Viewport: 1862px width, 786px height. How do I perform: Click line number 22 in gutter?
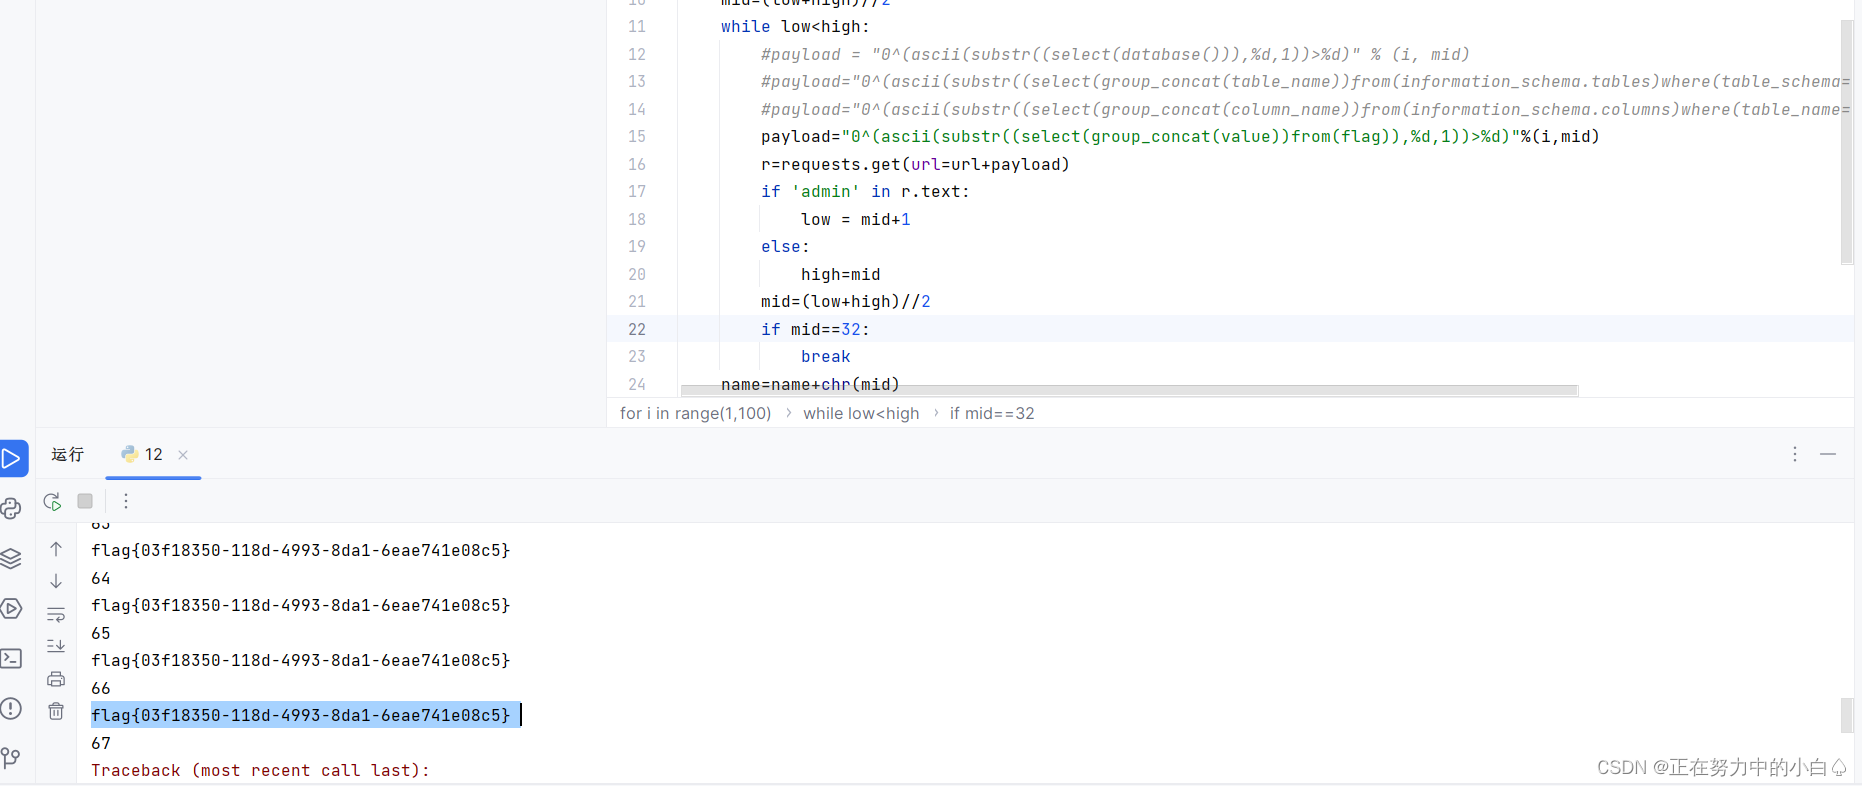tap(637, 329)
